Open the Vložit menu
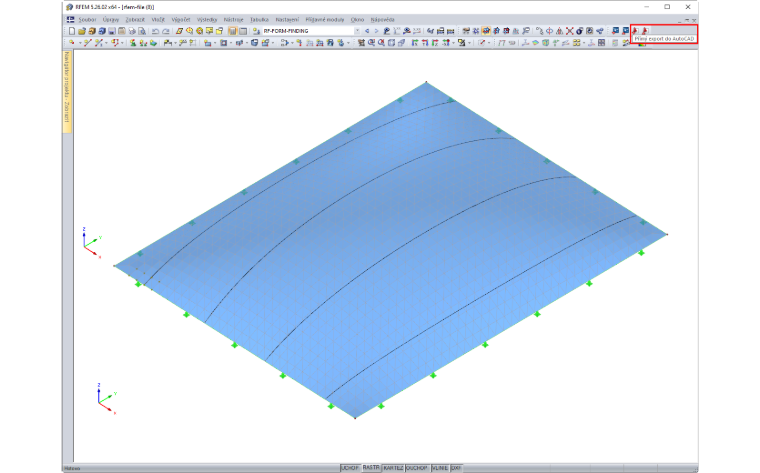Viewport: 760px width, 473px height. [158, 19]
